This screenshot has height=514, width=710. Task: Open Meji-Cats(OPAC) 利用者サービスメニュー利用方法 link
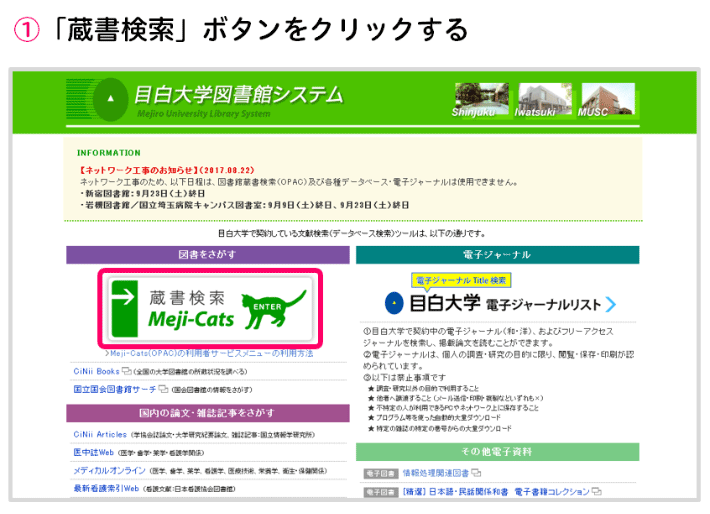click(x=209, y=353)
